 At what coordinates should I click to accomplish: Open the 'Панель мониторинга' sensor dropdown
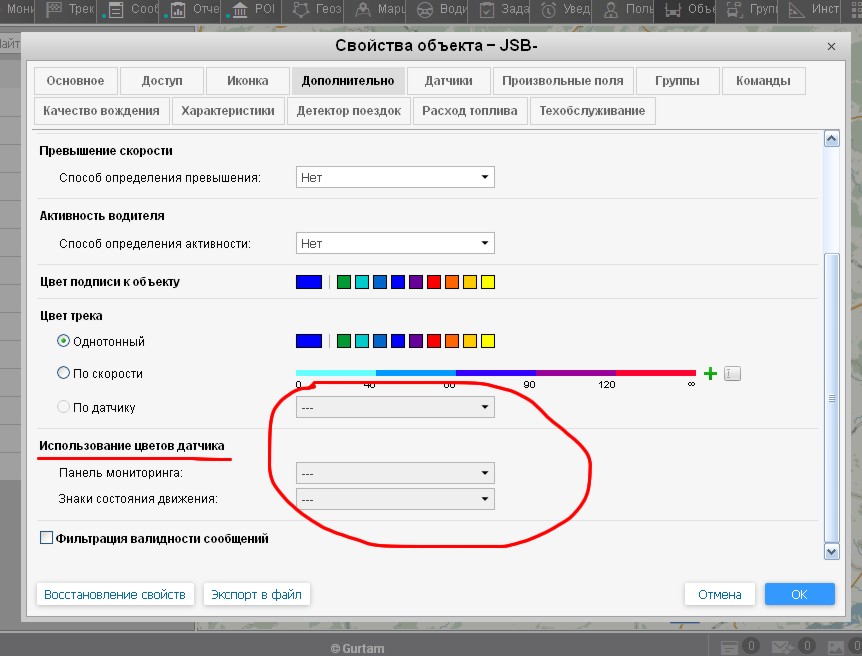pyautogui.click(x=396, y=473)
